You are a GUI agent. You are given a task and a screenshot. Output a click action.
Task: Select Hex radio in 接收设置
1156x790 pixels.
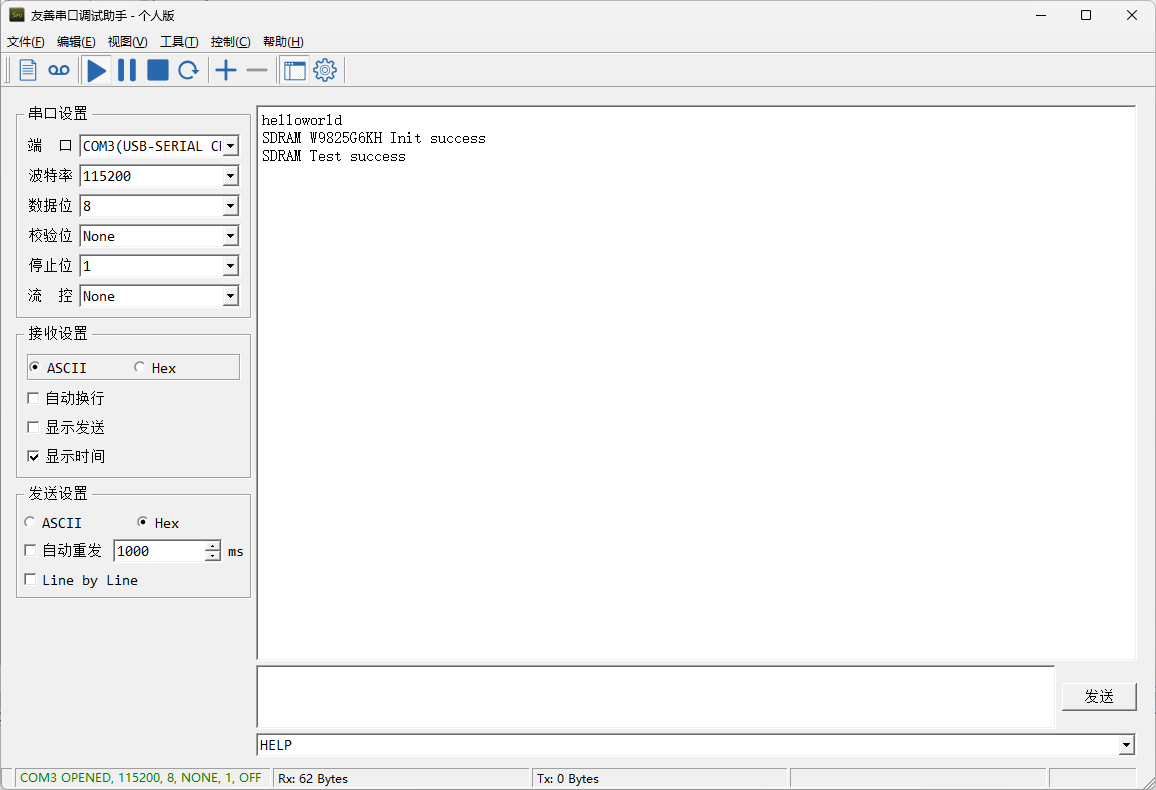click(x=139, y=368)
